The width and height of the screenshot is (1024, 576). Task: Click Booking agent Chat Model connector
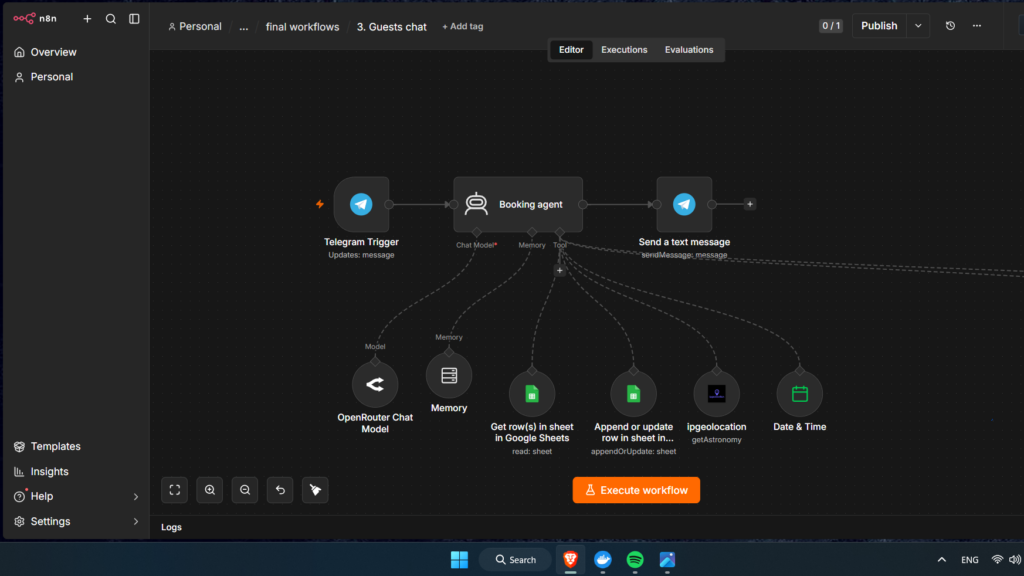(x=476, y=232)
